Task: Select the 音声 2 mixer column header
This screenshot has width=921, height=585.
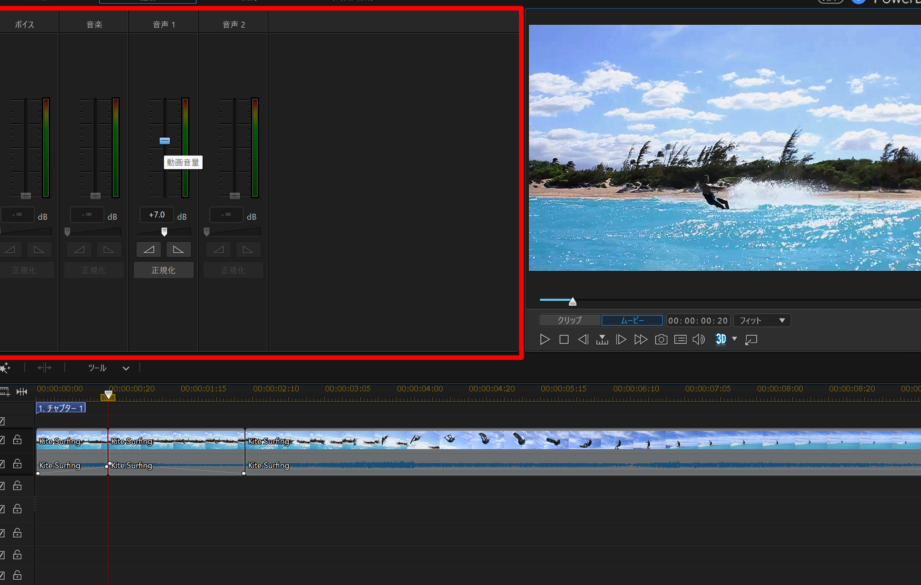Action: [x=234, y=24]
